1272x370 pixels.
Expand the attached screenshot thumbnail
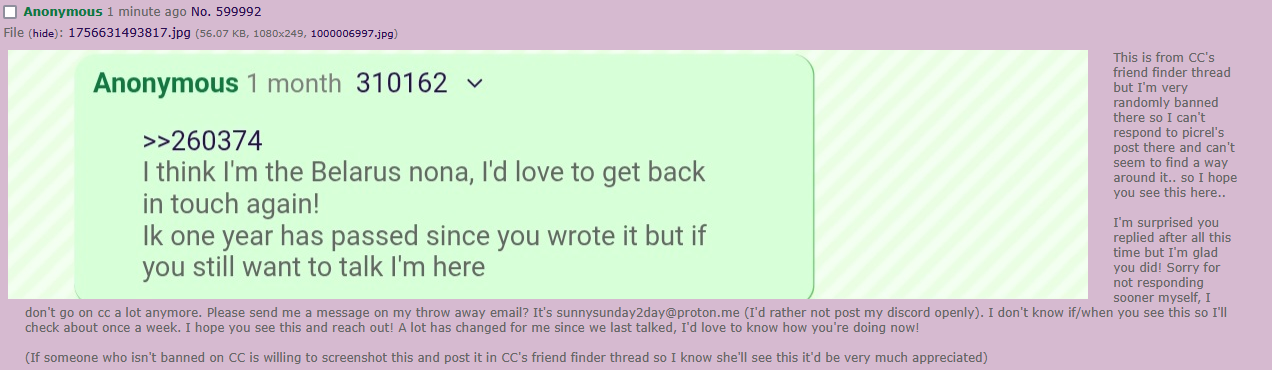548,174
